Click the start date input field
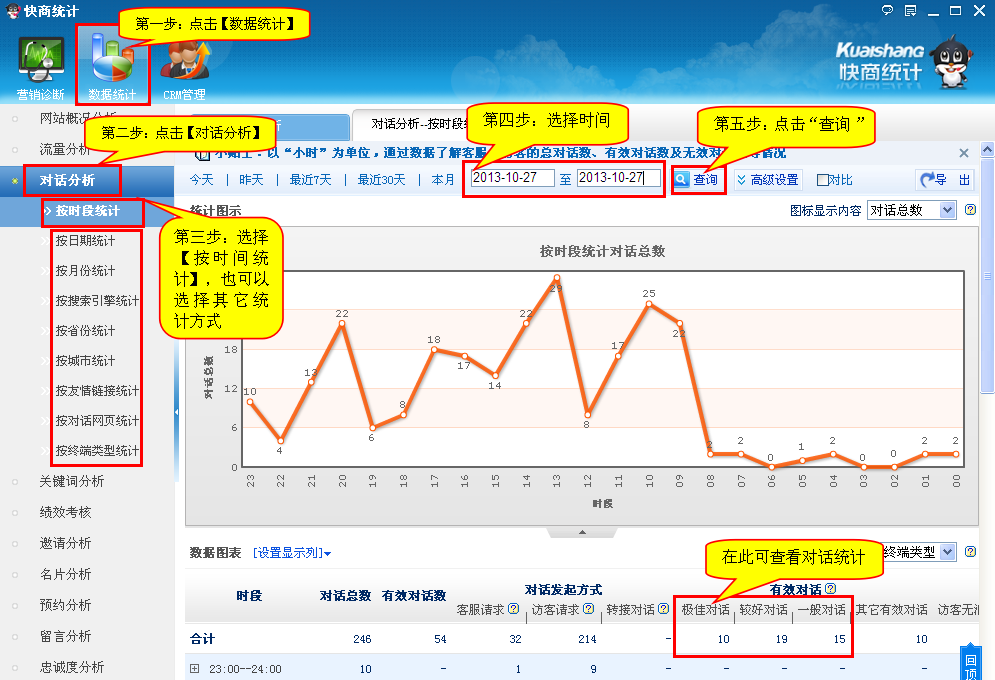995x680 pixels. (x=512, y=178)
